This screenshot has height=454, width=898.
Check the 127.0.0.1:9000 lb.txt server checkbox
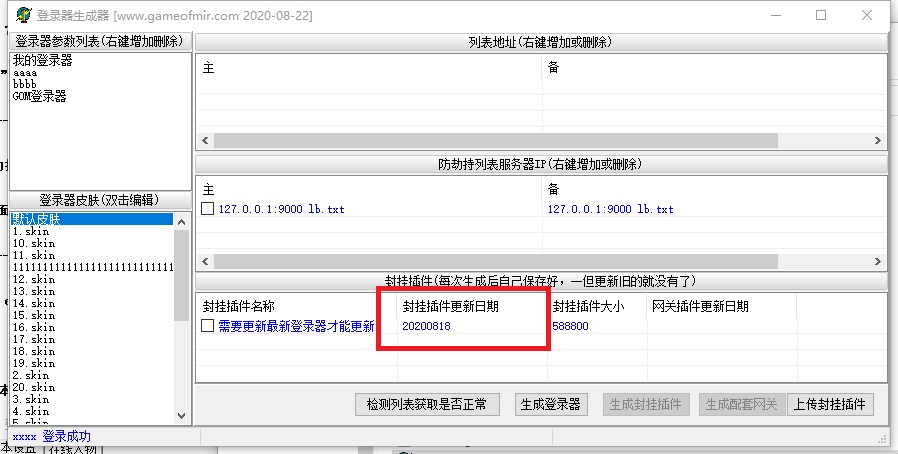pos(208,210)
